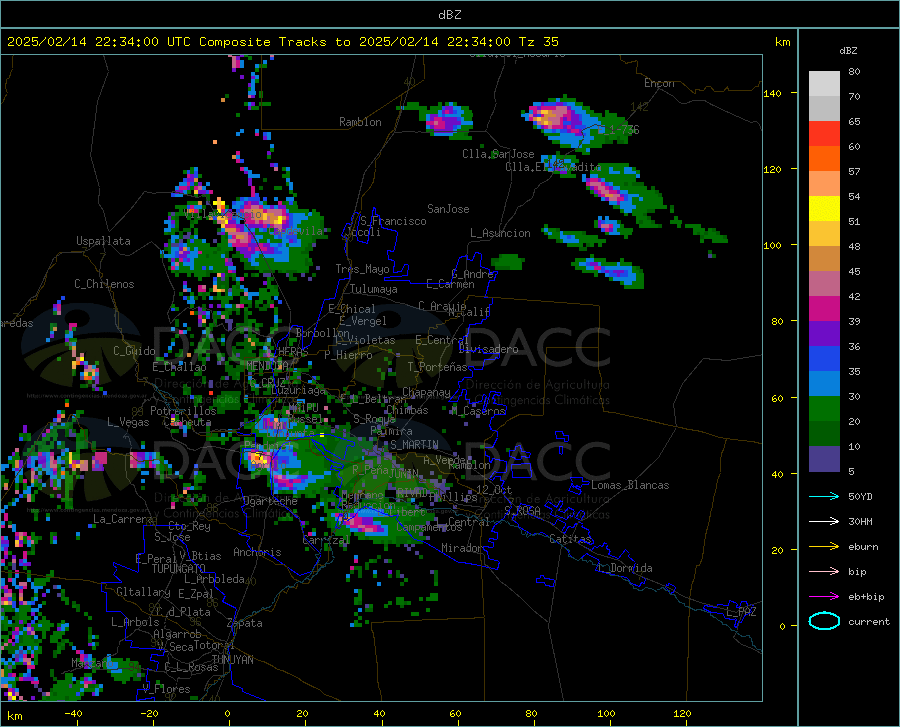The image size is (900, 727).
Task: Click the '50YD' legend label
Action: point(860,496)
